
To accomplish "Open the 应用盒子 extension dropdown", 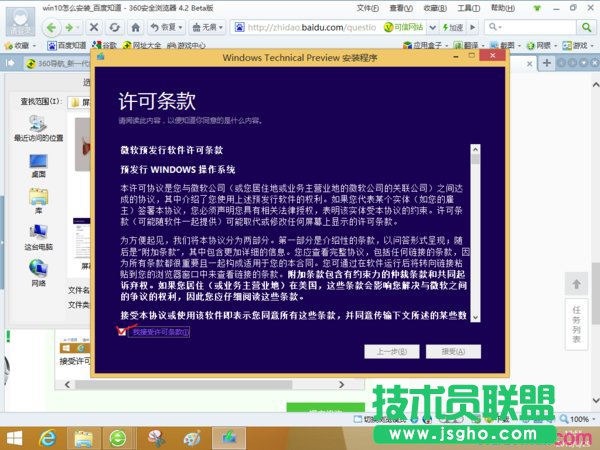I will [x=425, y=46].
